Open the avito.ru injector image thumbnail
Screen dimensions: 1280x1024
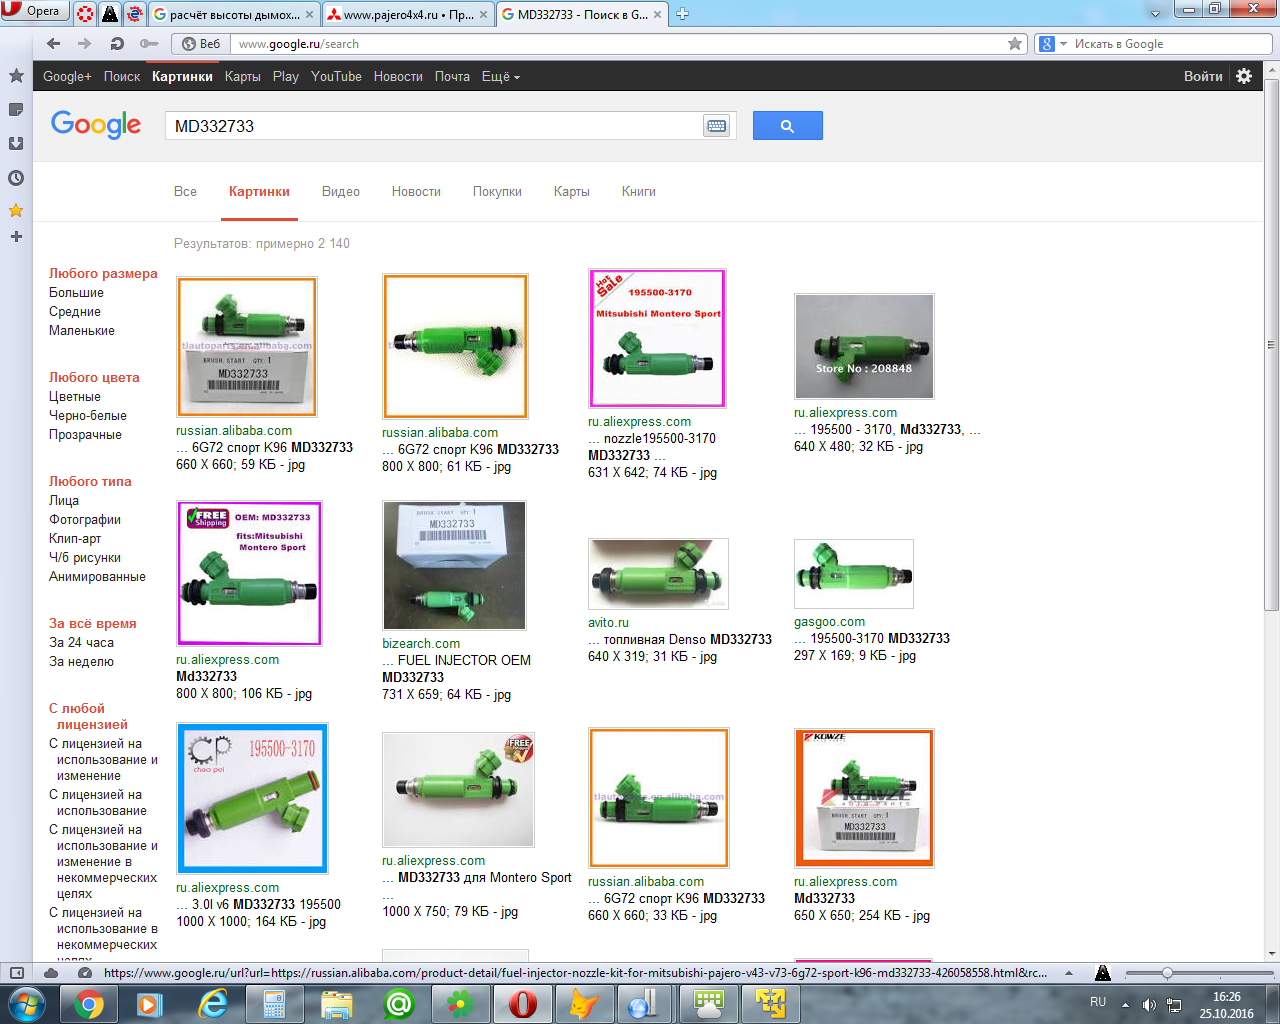(658, 574)
